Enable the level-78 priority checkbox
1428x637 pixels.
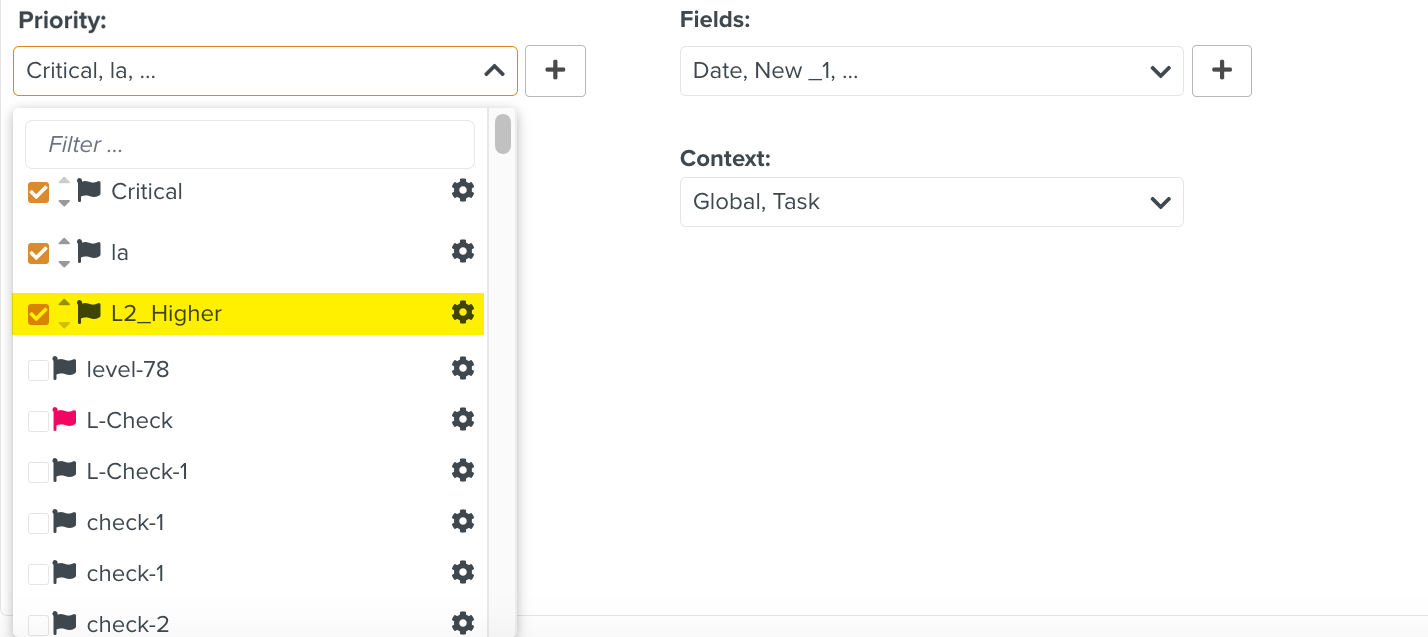point(38,370)
